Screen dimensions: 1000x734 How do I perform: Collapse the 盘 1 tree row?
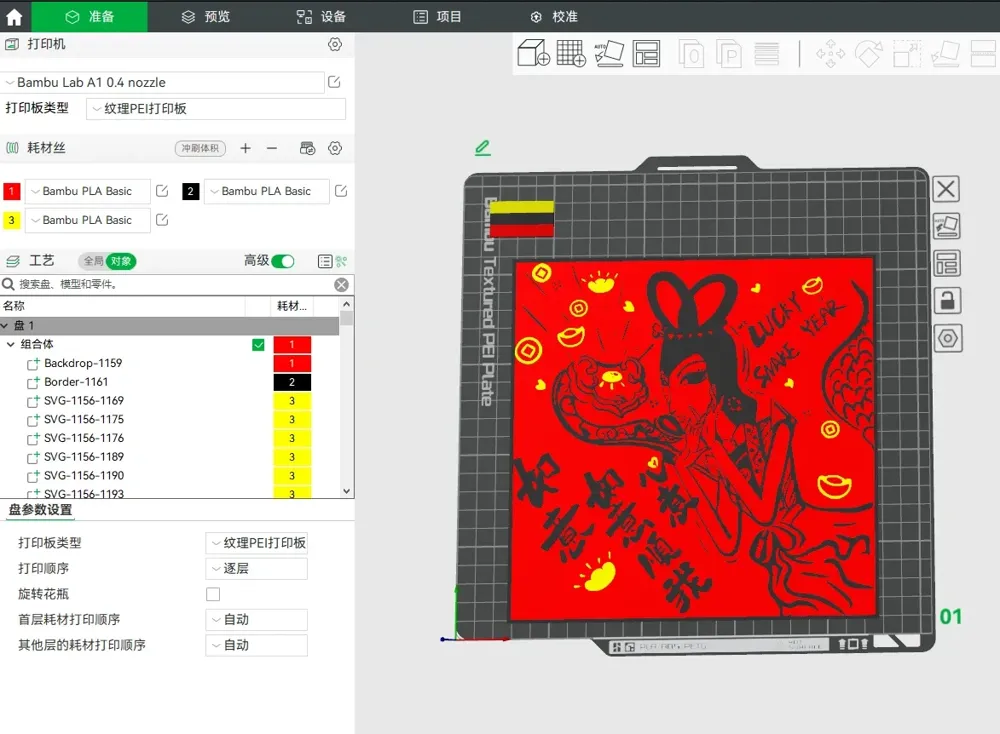pyautogui.click(x=4, y=326)
